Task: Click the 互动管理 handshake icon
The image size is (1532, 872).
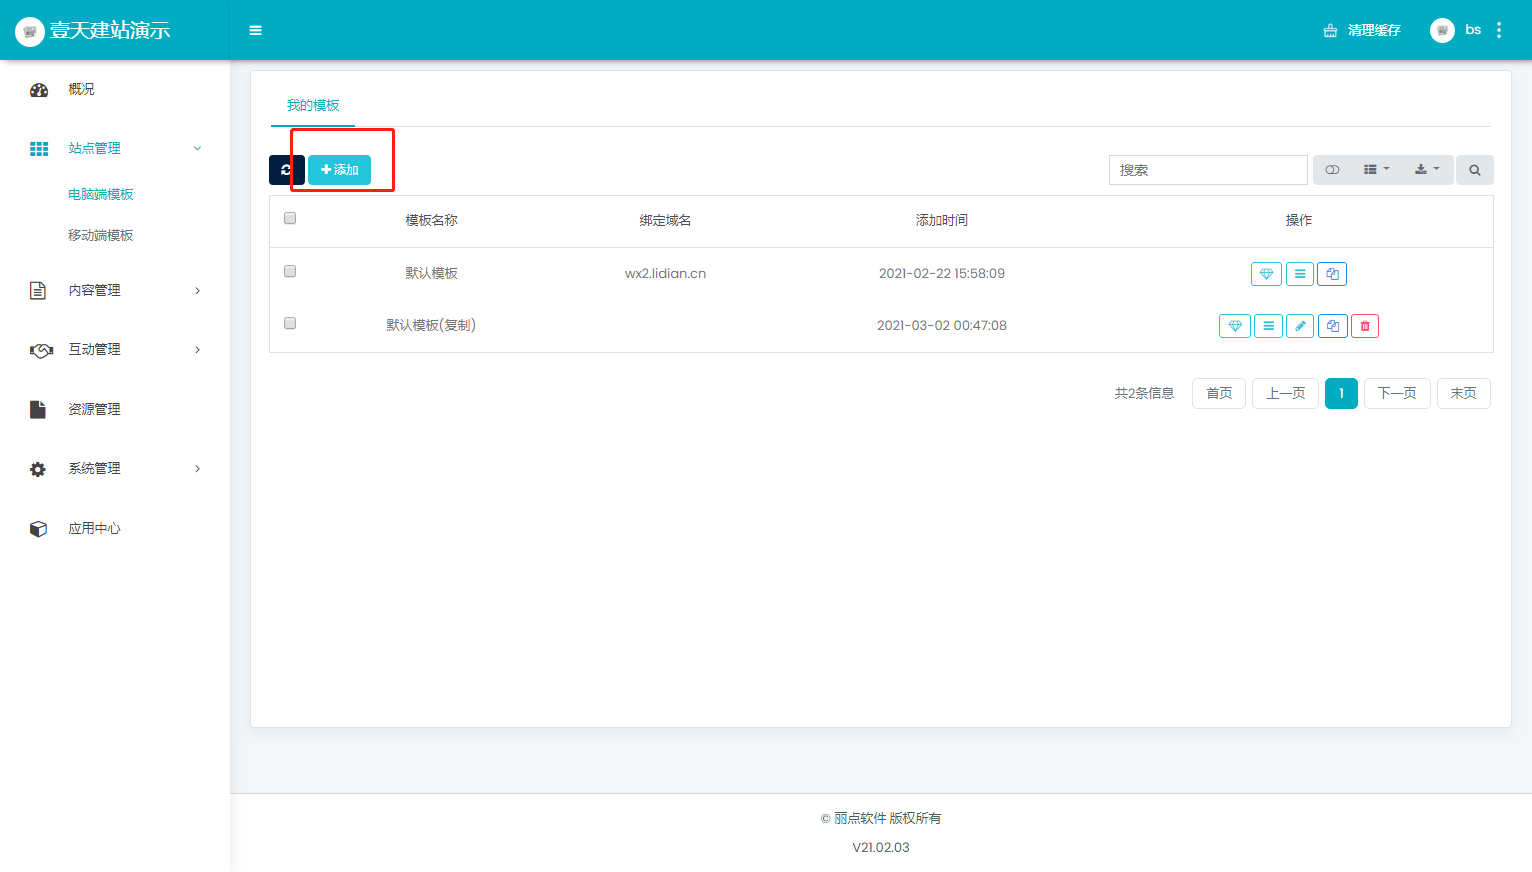Action: [x=41, y=350]
